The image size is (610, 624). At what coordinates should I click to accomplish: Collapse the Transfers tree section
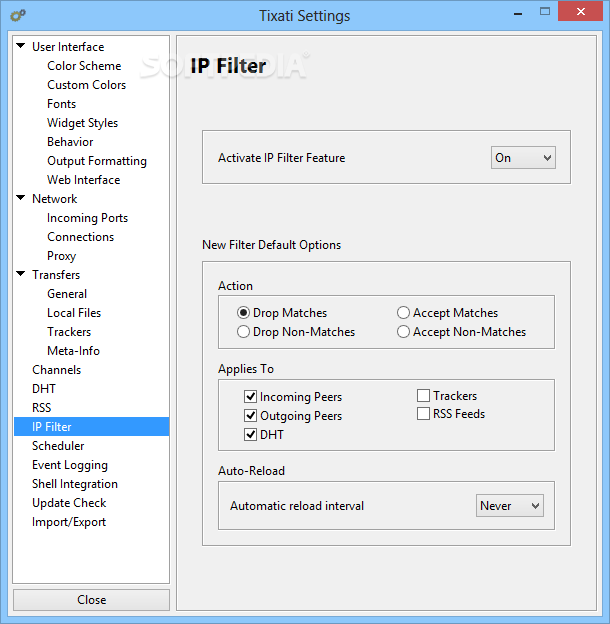[x=21, y=274]
